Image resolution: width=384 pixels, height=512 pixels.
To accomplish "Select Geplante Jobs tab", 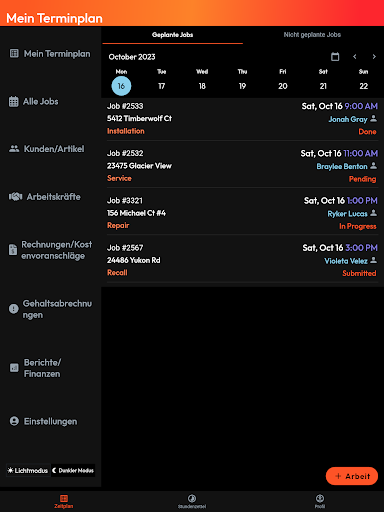I will tap(172, 35).
